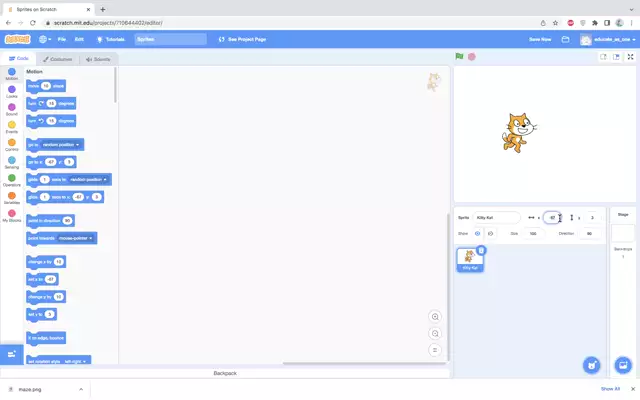Select the Kitty Kat sprite thumbnail
Image resolution: width=640 pixels, height=400 pixels.
coord(470,260)
